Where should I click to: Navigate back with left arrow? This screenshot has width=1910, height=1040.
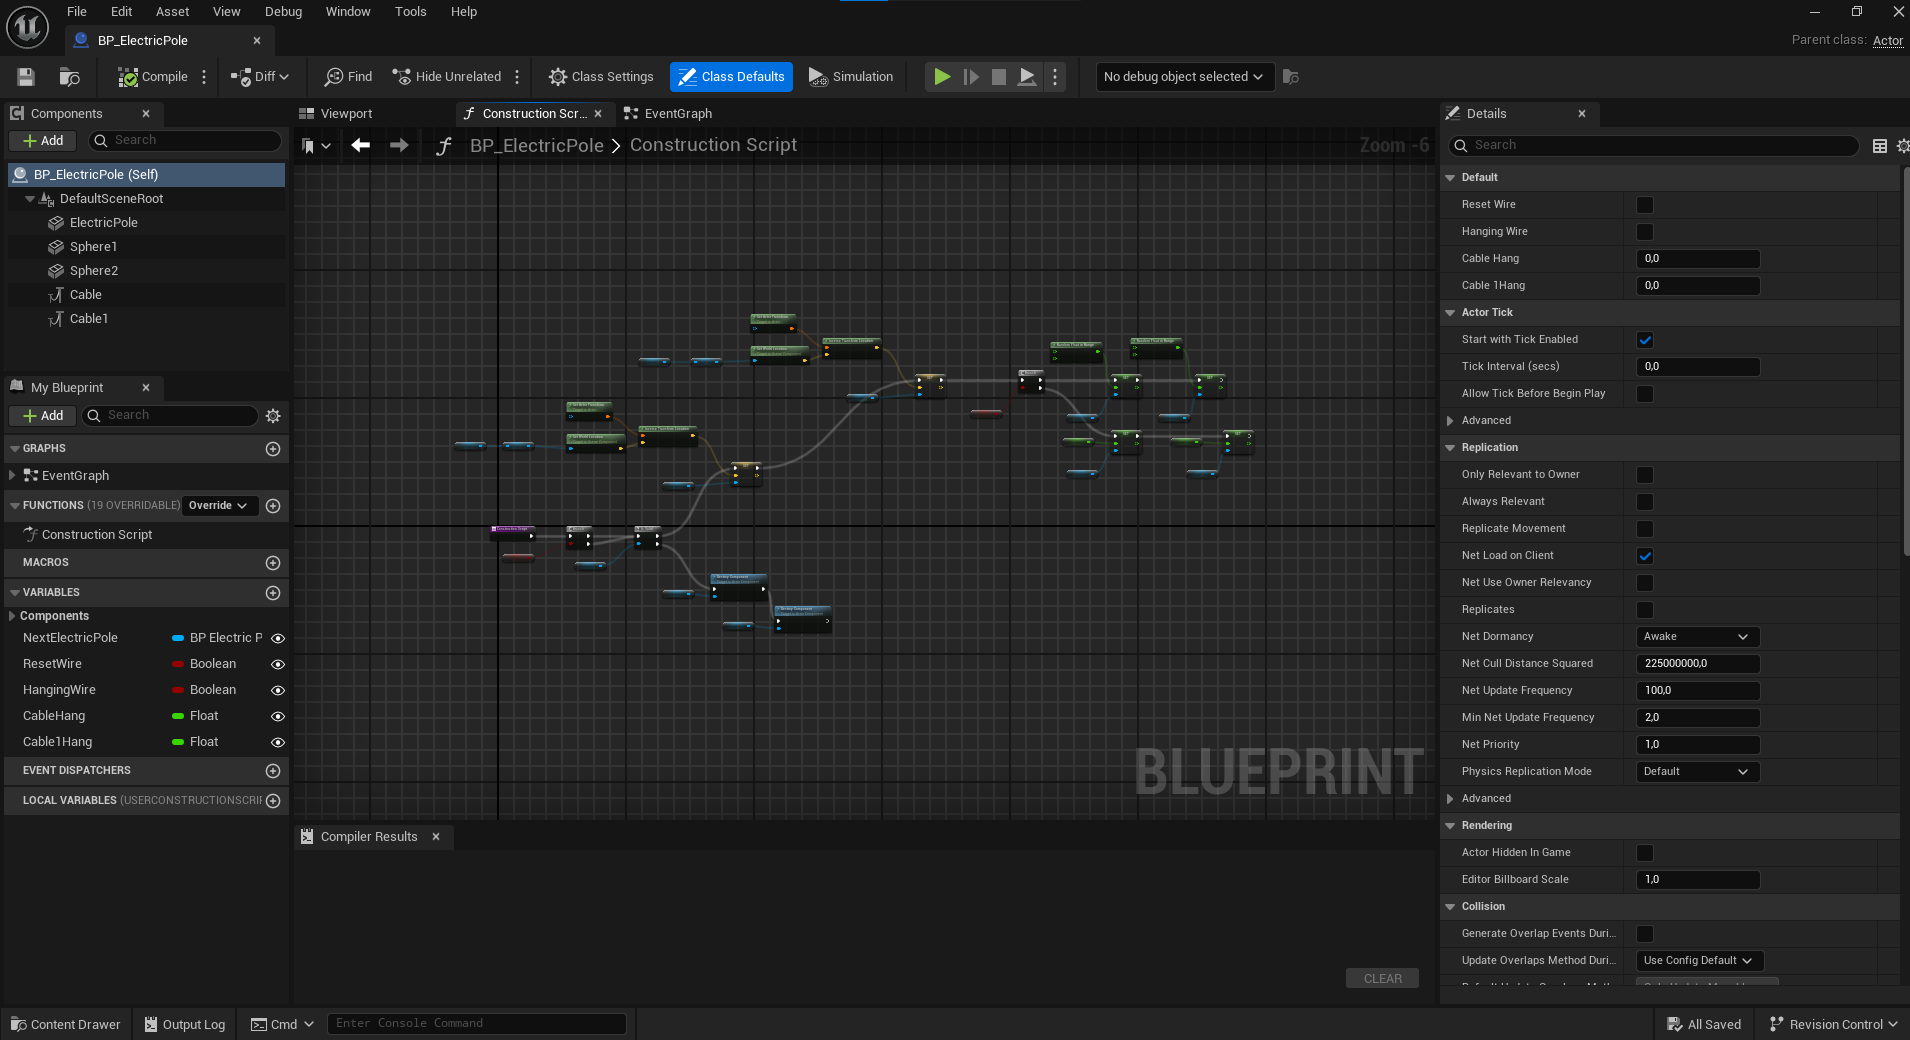tap(361, 146)
